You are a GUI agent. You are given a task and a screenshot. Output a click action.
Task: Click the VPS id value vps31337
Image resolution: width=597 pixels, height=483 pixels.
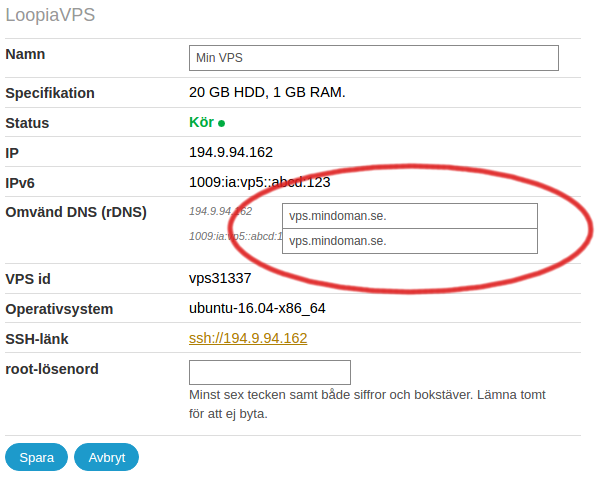220,278
